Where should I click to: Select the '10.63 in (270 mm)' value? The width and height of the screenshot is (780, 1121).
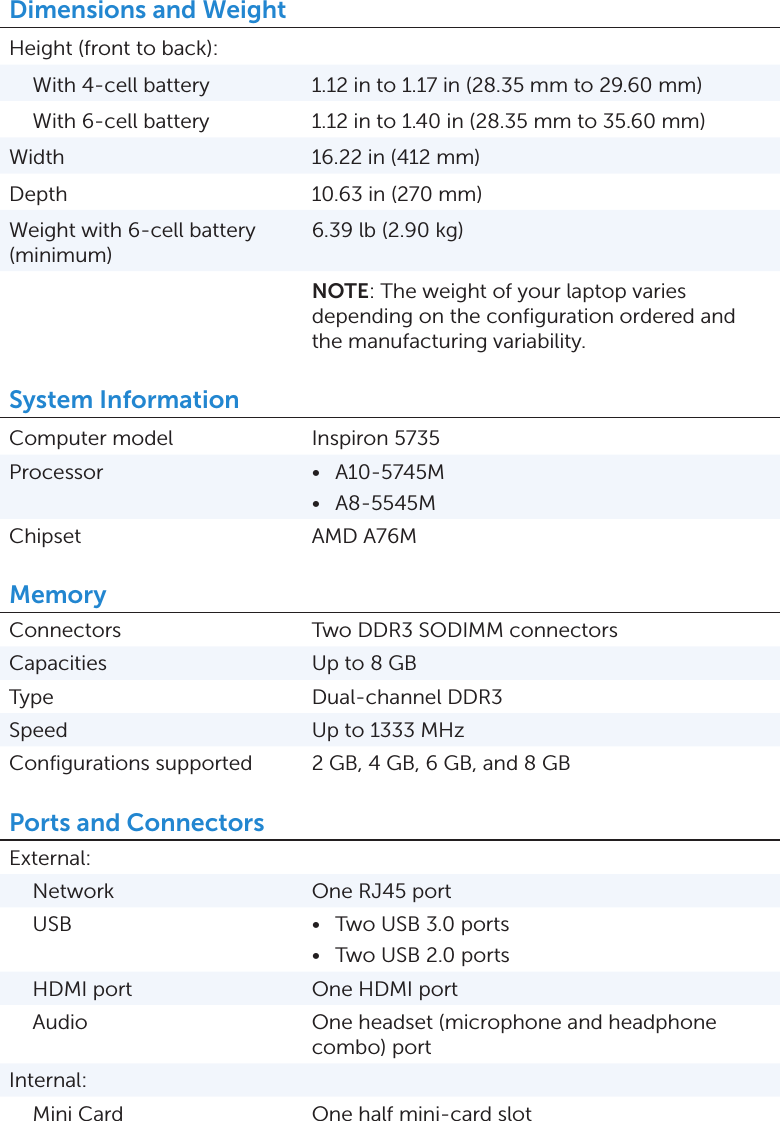coord(397,194)
